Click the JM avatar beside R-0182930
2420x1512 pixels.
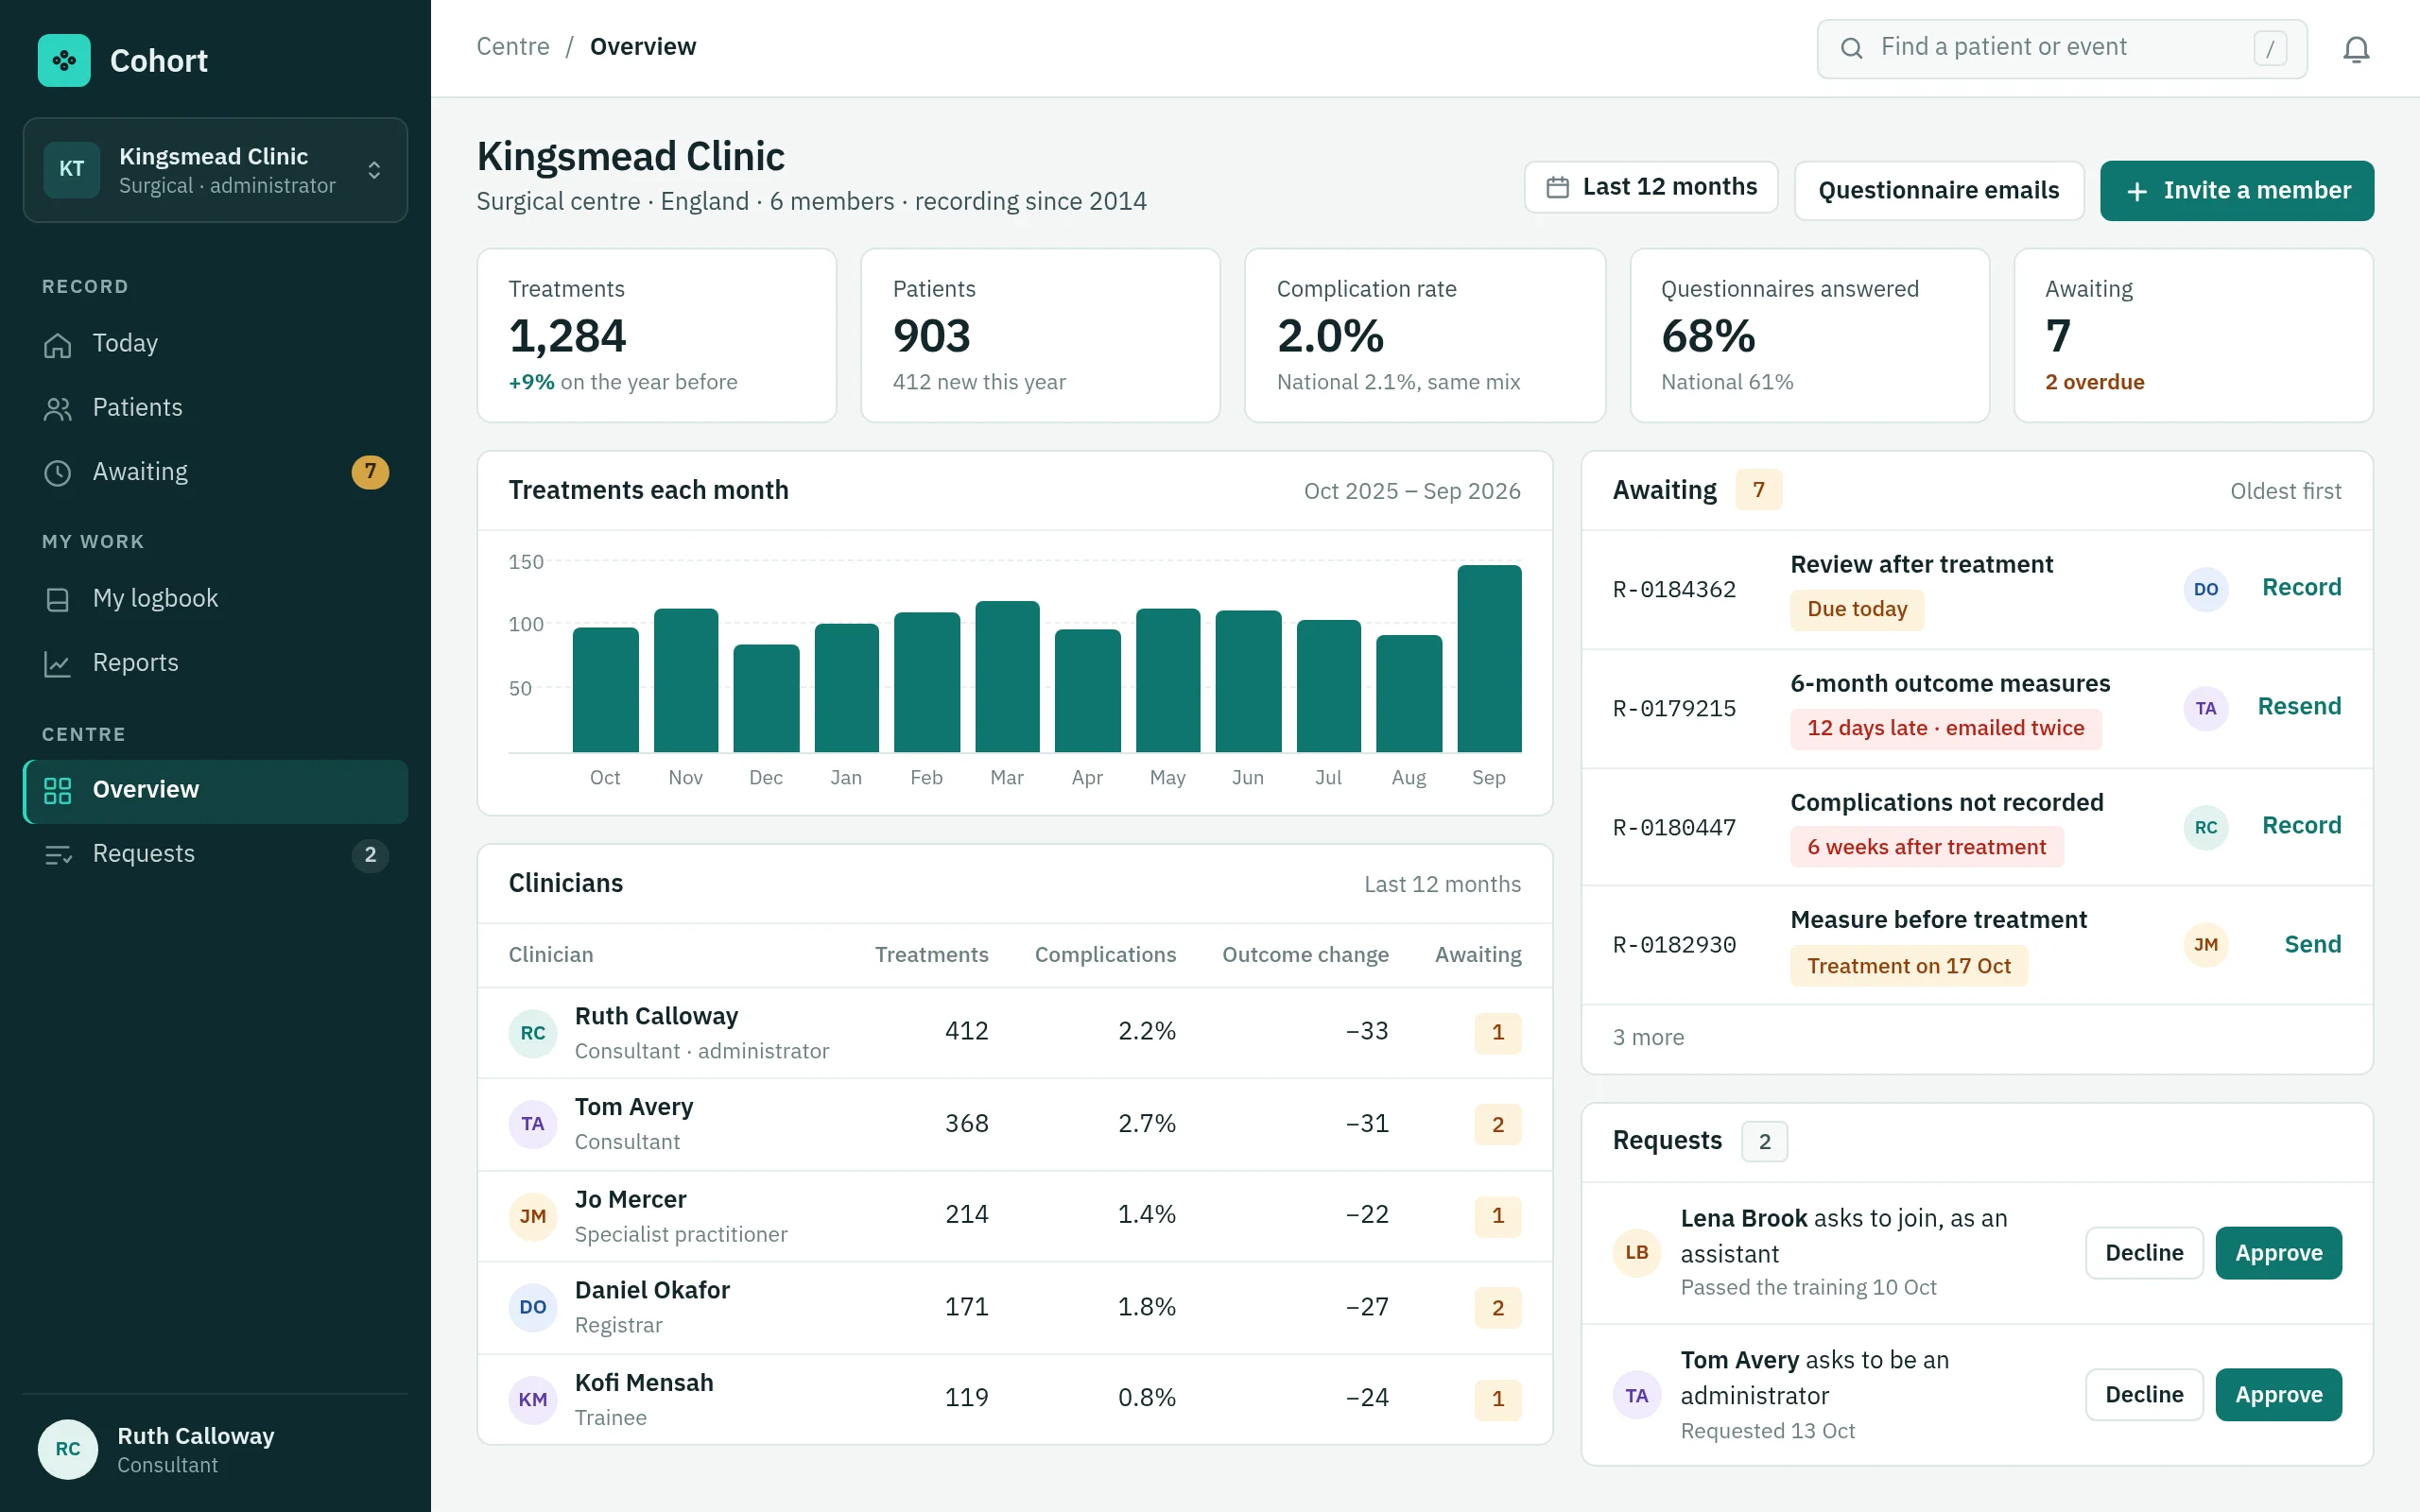pos(2205,945)
